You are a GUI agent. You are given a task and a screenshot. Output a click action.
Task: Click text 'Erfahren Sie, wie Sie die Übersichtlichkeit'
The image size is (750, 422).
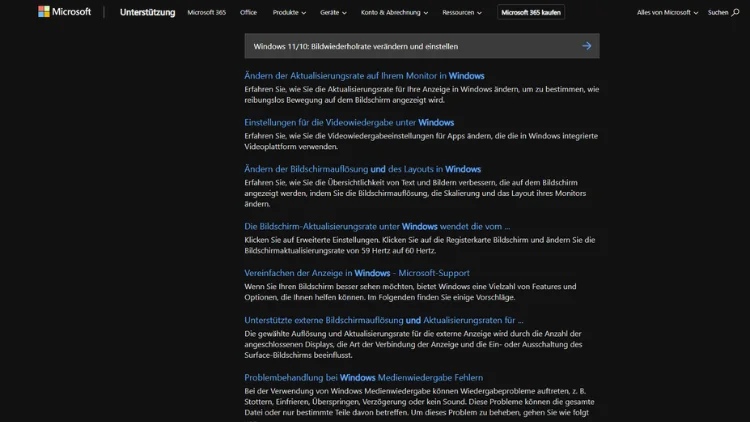415,193
